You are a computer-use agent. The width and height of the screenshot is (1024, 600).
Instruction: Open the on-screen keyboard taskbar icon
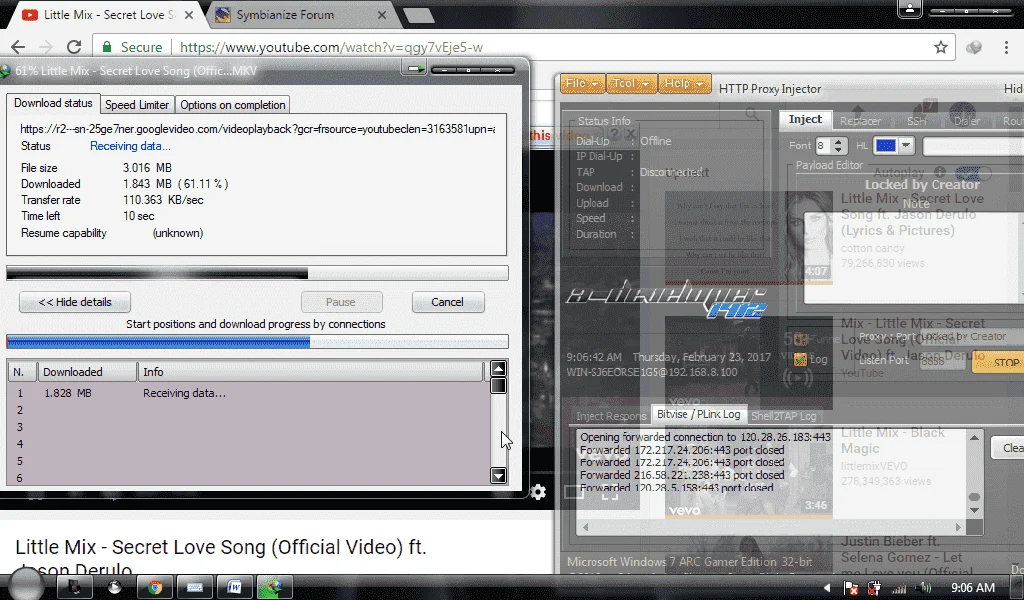point(195,587)
